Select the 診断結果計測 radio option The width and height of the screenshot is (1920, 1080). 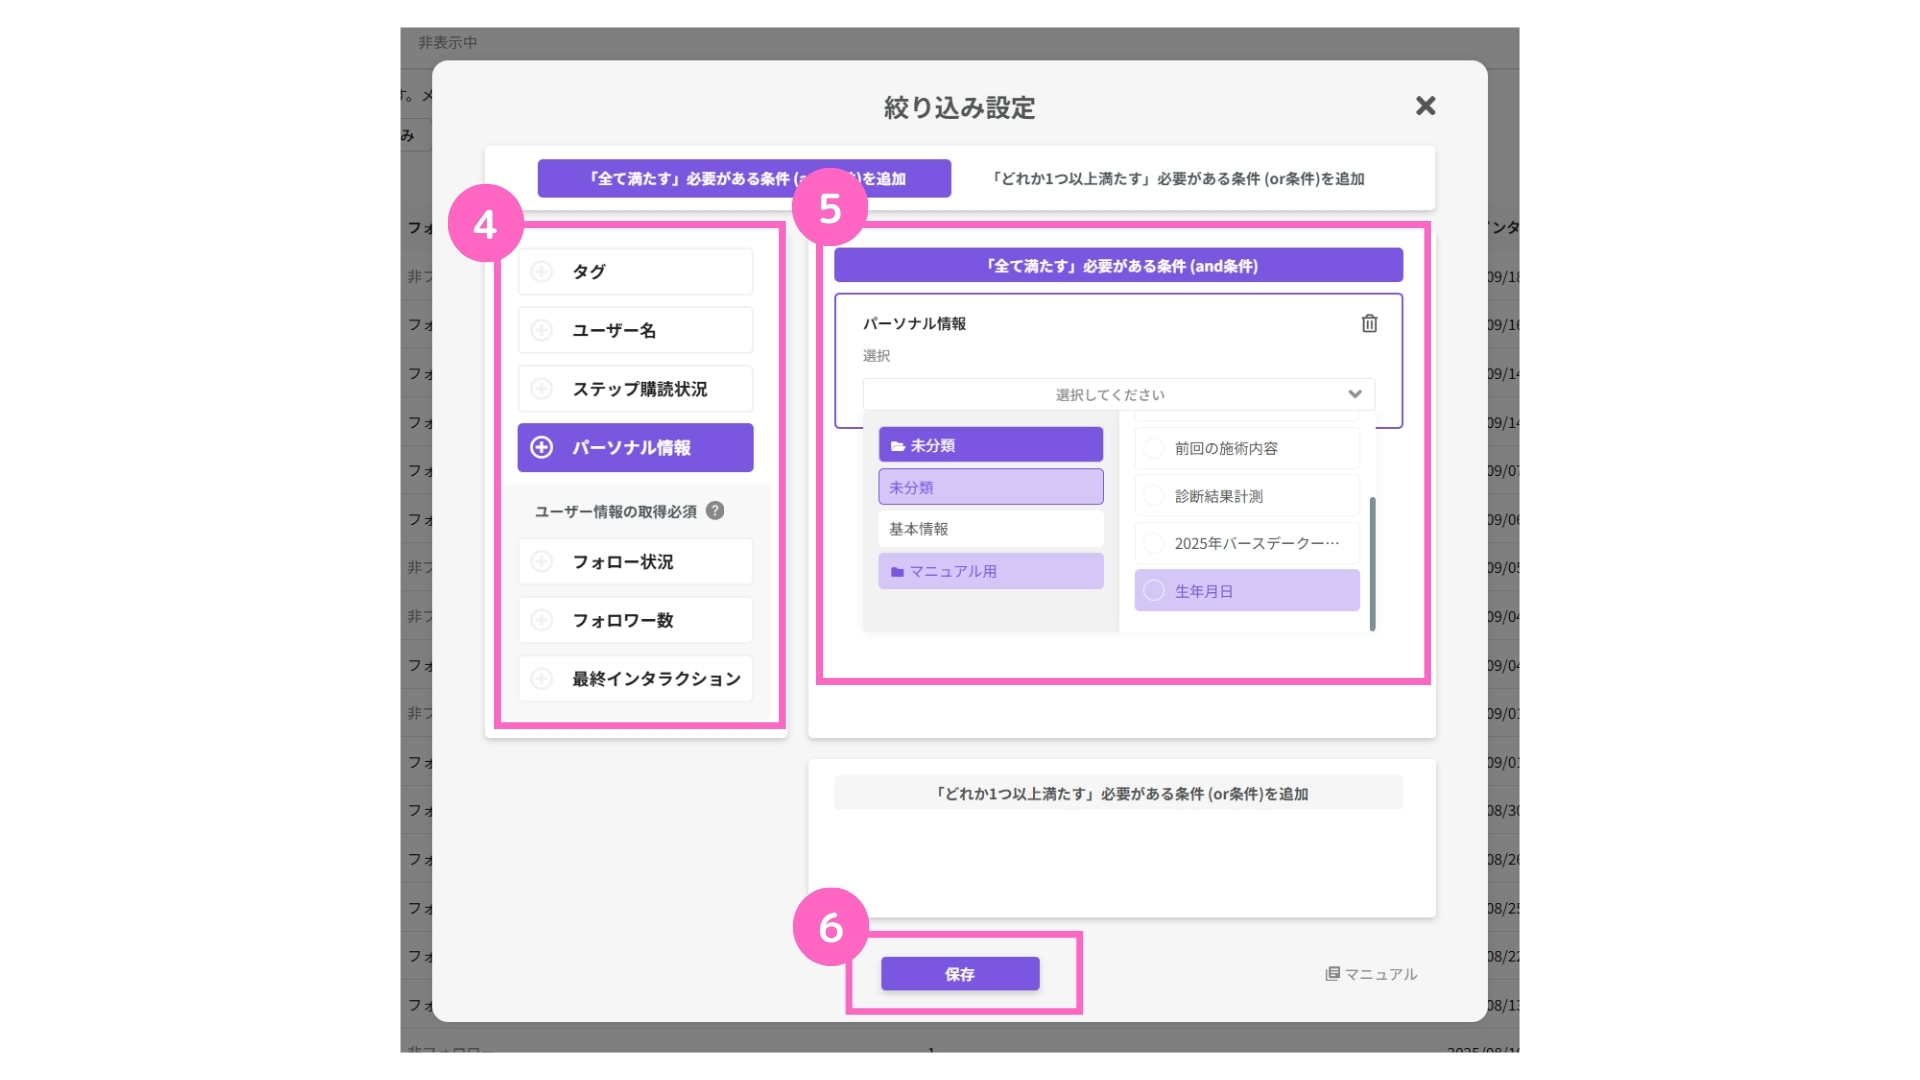1154,496
